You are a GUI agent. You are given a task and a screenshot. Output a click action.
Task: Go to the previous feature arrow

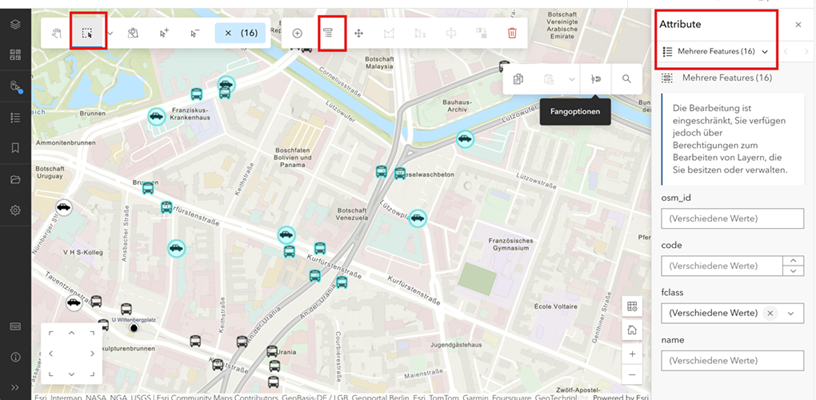(x=786, y=51)
